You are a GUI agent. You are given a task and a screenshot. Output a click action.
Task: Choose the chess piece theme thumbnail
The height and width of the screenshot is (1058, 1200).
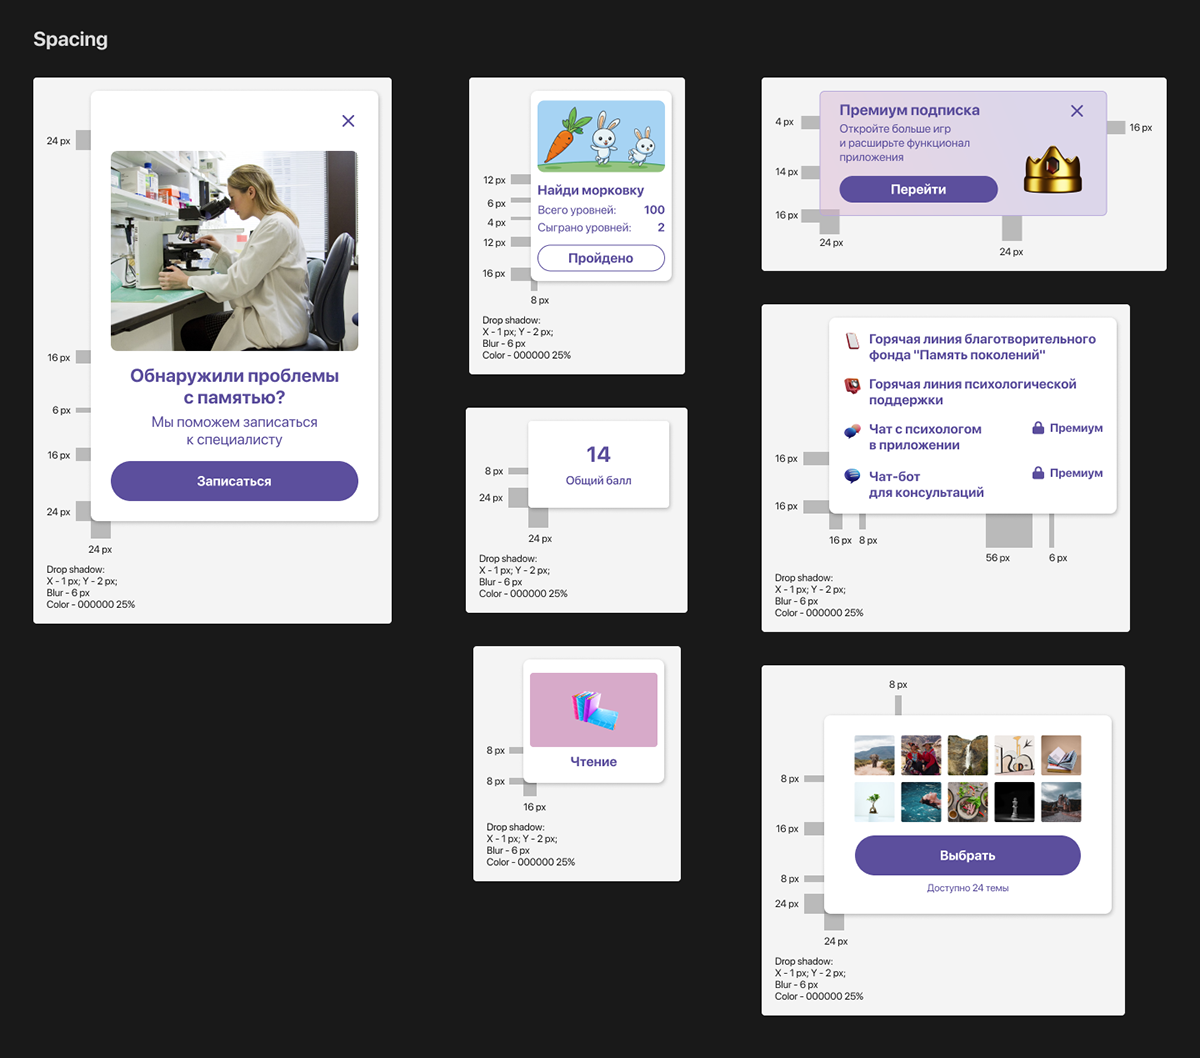click(x=1014, y=802)
